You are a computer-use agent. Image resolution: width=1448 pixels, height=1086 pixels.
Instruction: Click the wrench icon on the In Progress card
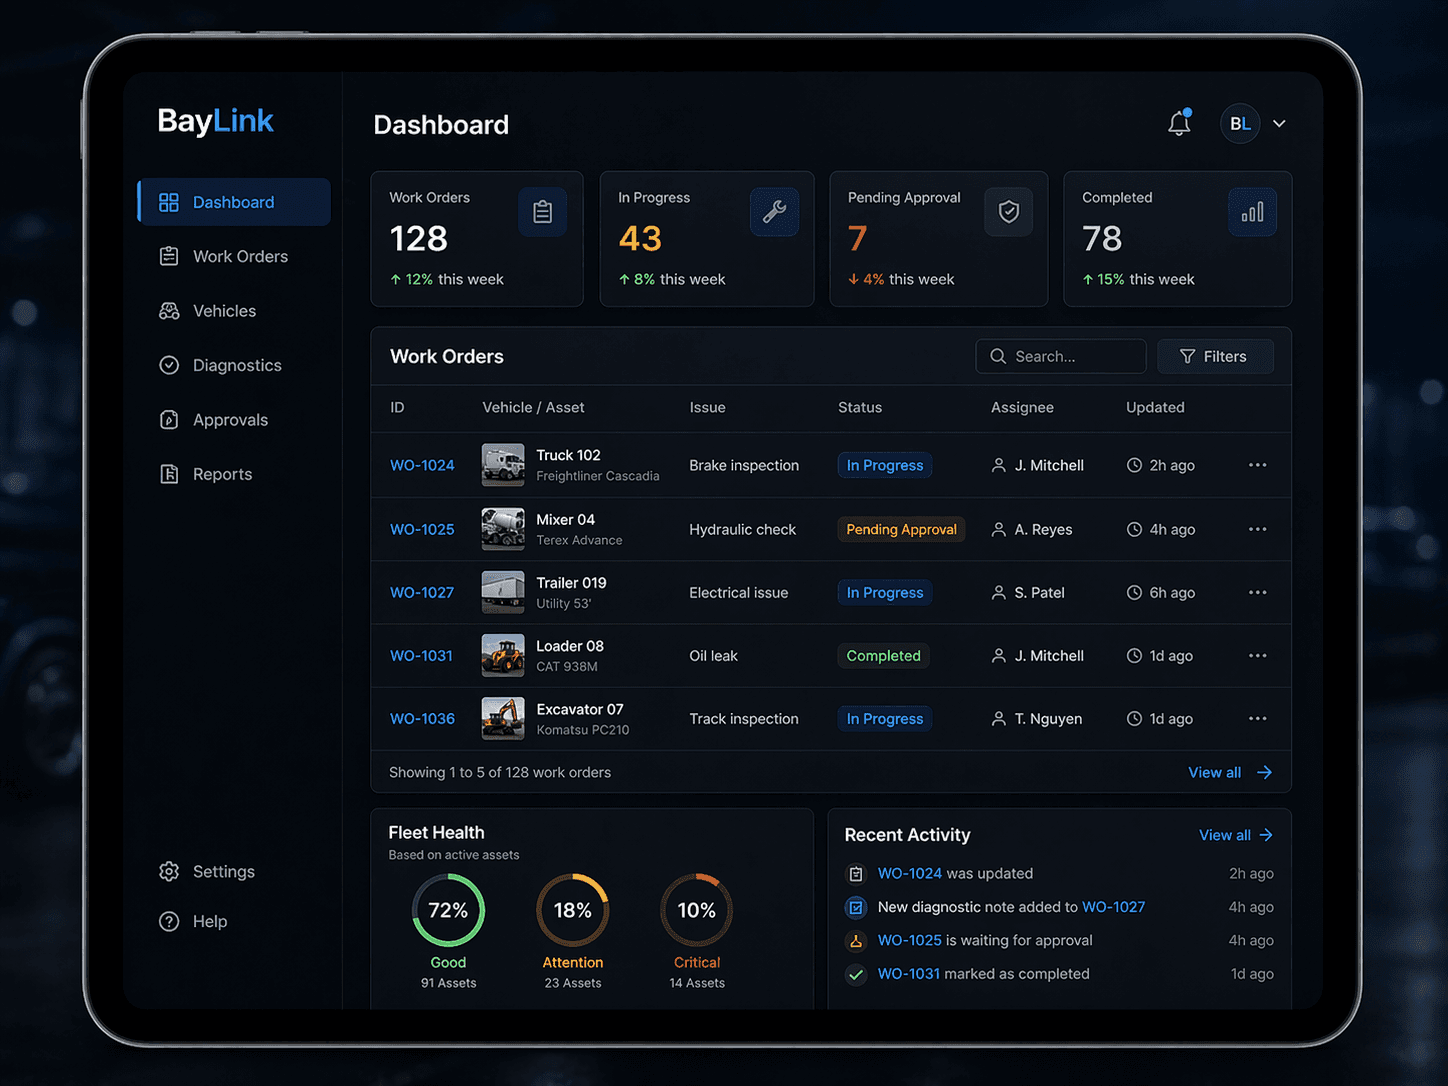pos(774,211)
